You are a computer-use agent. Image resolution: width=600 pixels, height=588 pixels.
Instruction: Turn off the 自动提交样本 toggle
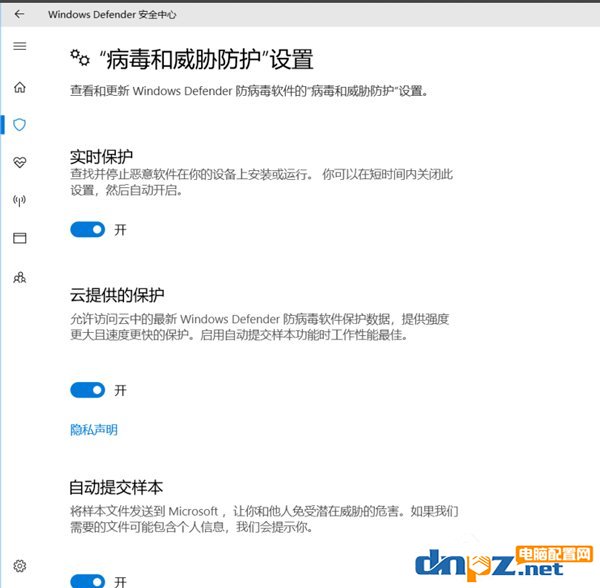tap(88, 581)
